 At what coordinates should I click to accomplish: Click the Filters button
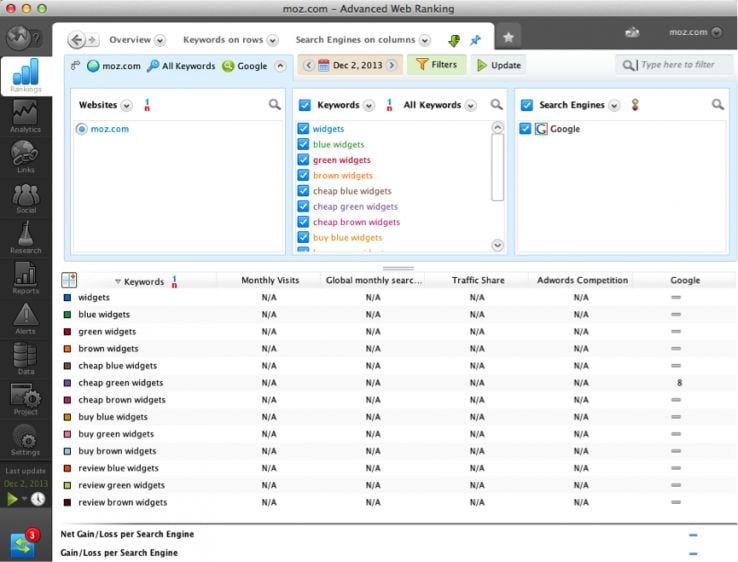click(436, 65)
